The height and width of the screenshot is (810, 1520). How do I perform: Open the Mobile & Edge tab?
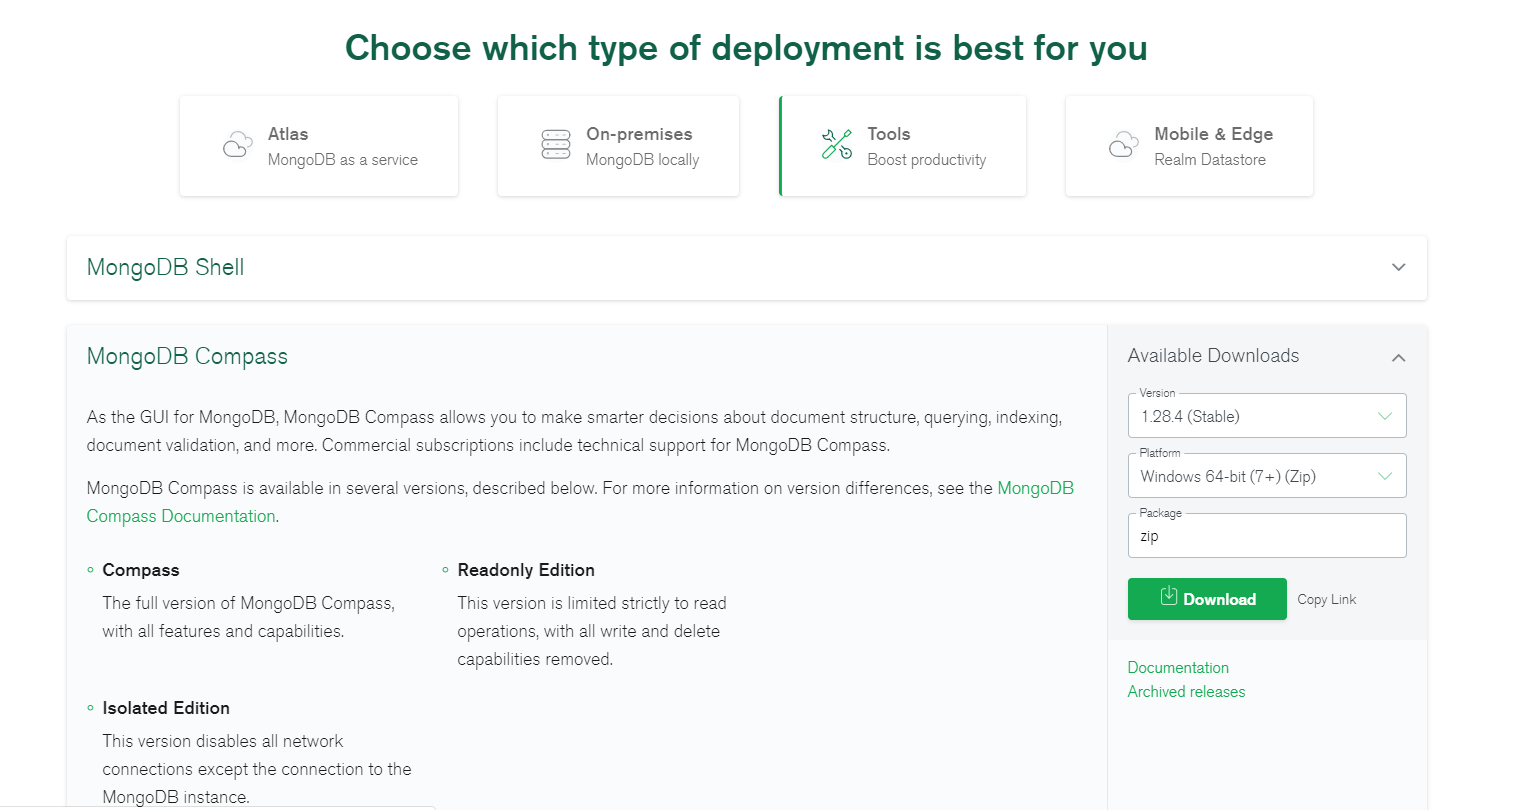pos(1189,146)
